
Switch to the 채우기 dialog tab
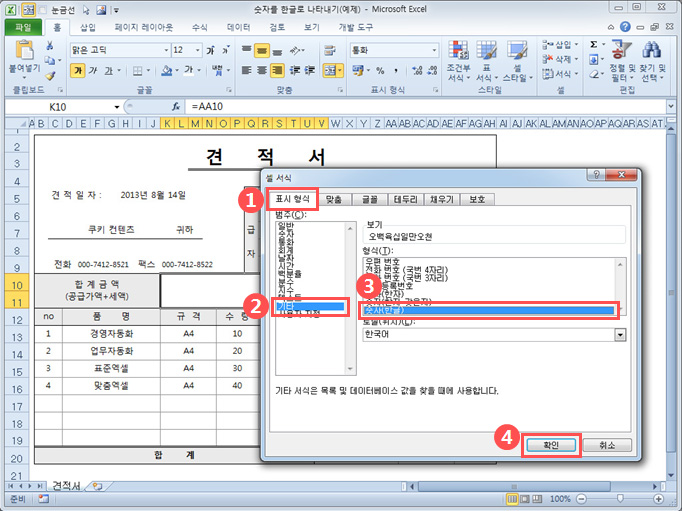(x=441, y=199)
